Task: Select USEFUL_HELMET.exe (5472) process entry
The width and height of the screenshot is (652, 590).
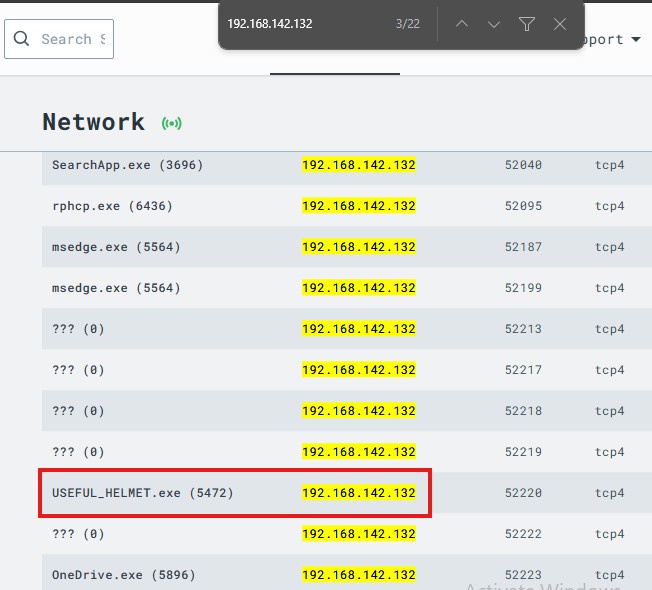Action: pos(347,493)
